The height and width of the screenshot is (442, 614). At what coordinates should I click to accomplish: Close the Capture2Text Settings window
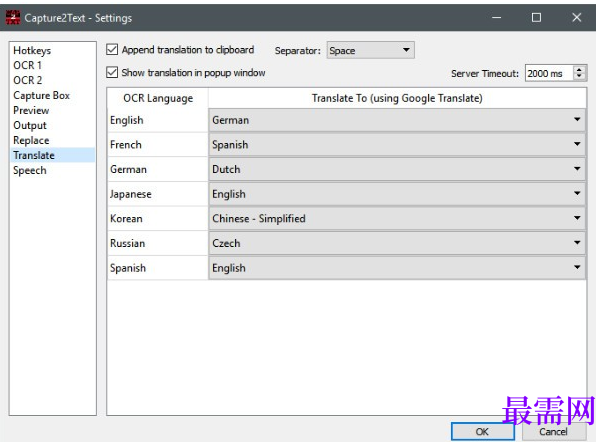pyautogui.click(x=576, y=18)
